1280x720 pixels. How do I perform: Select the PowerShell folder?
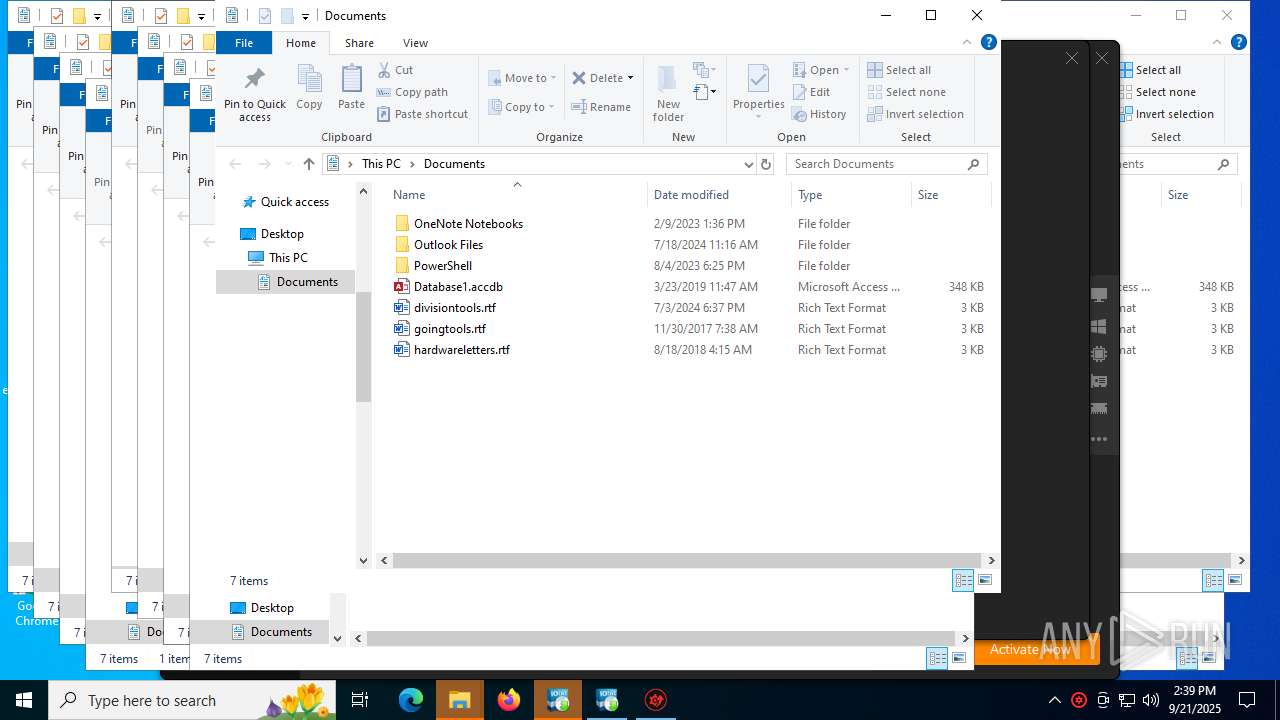click(x=442, y=266)
